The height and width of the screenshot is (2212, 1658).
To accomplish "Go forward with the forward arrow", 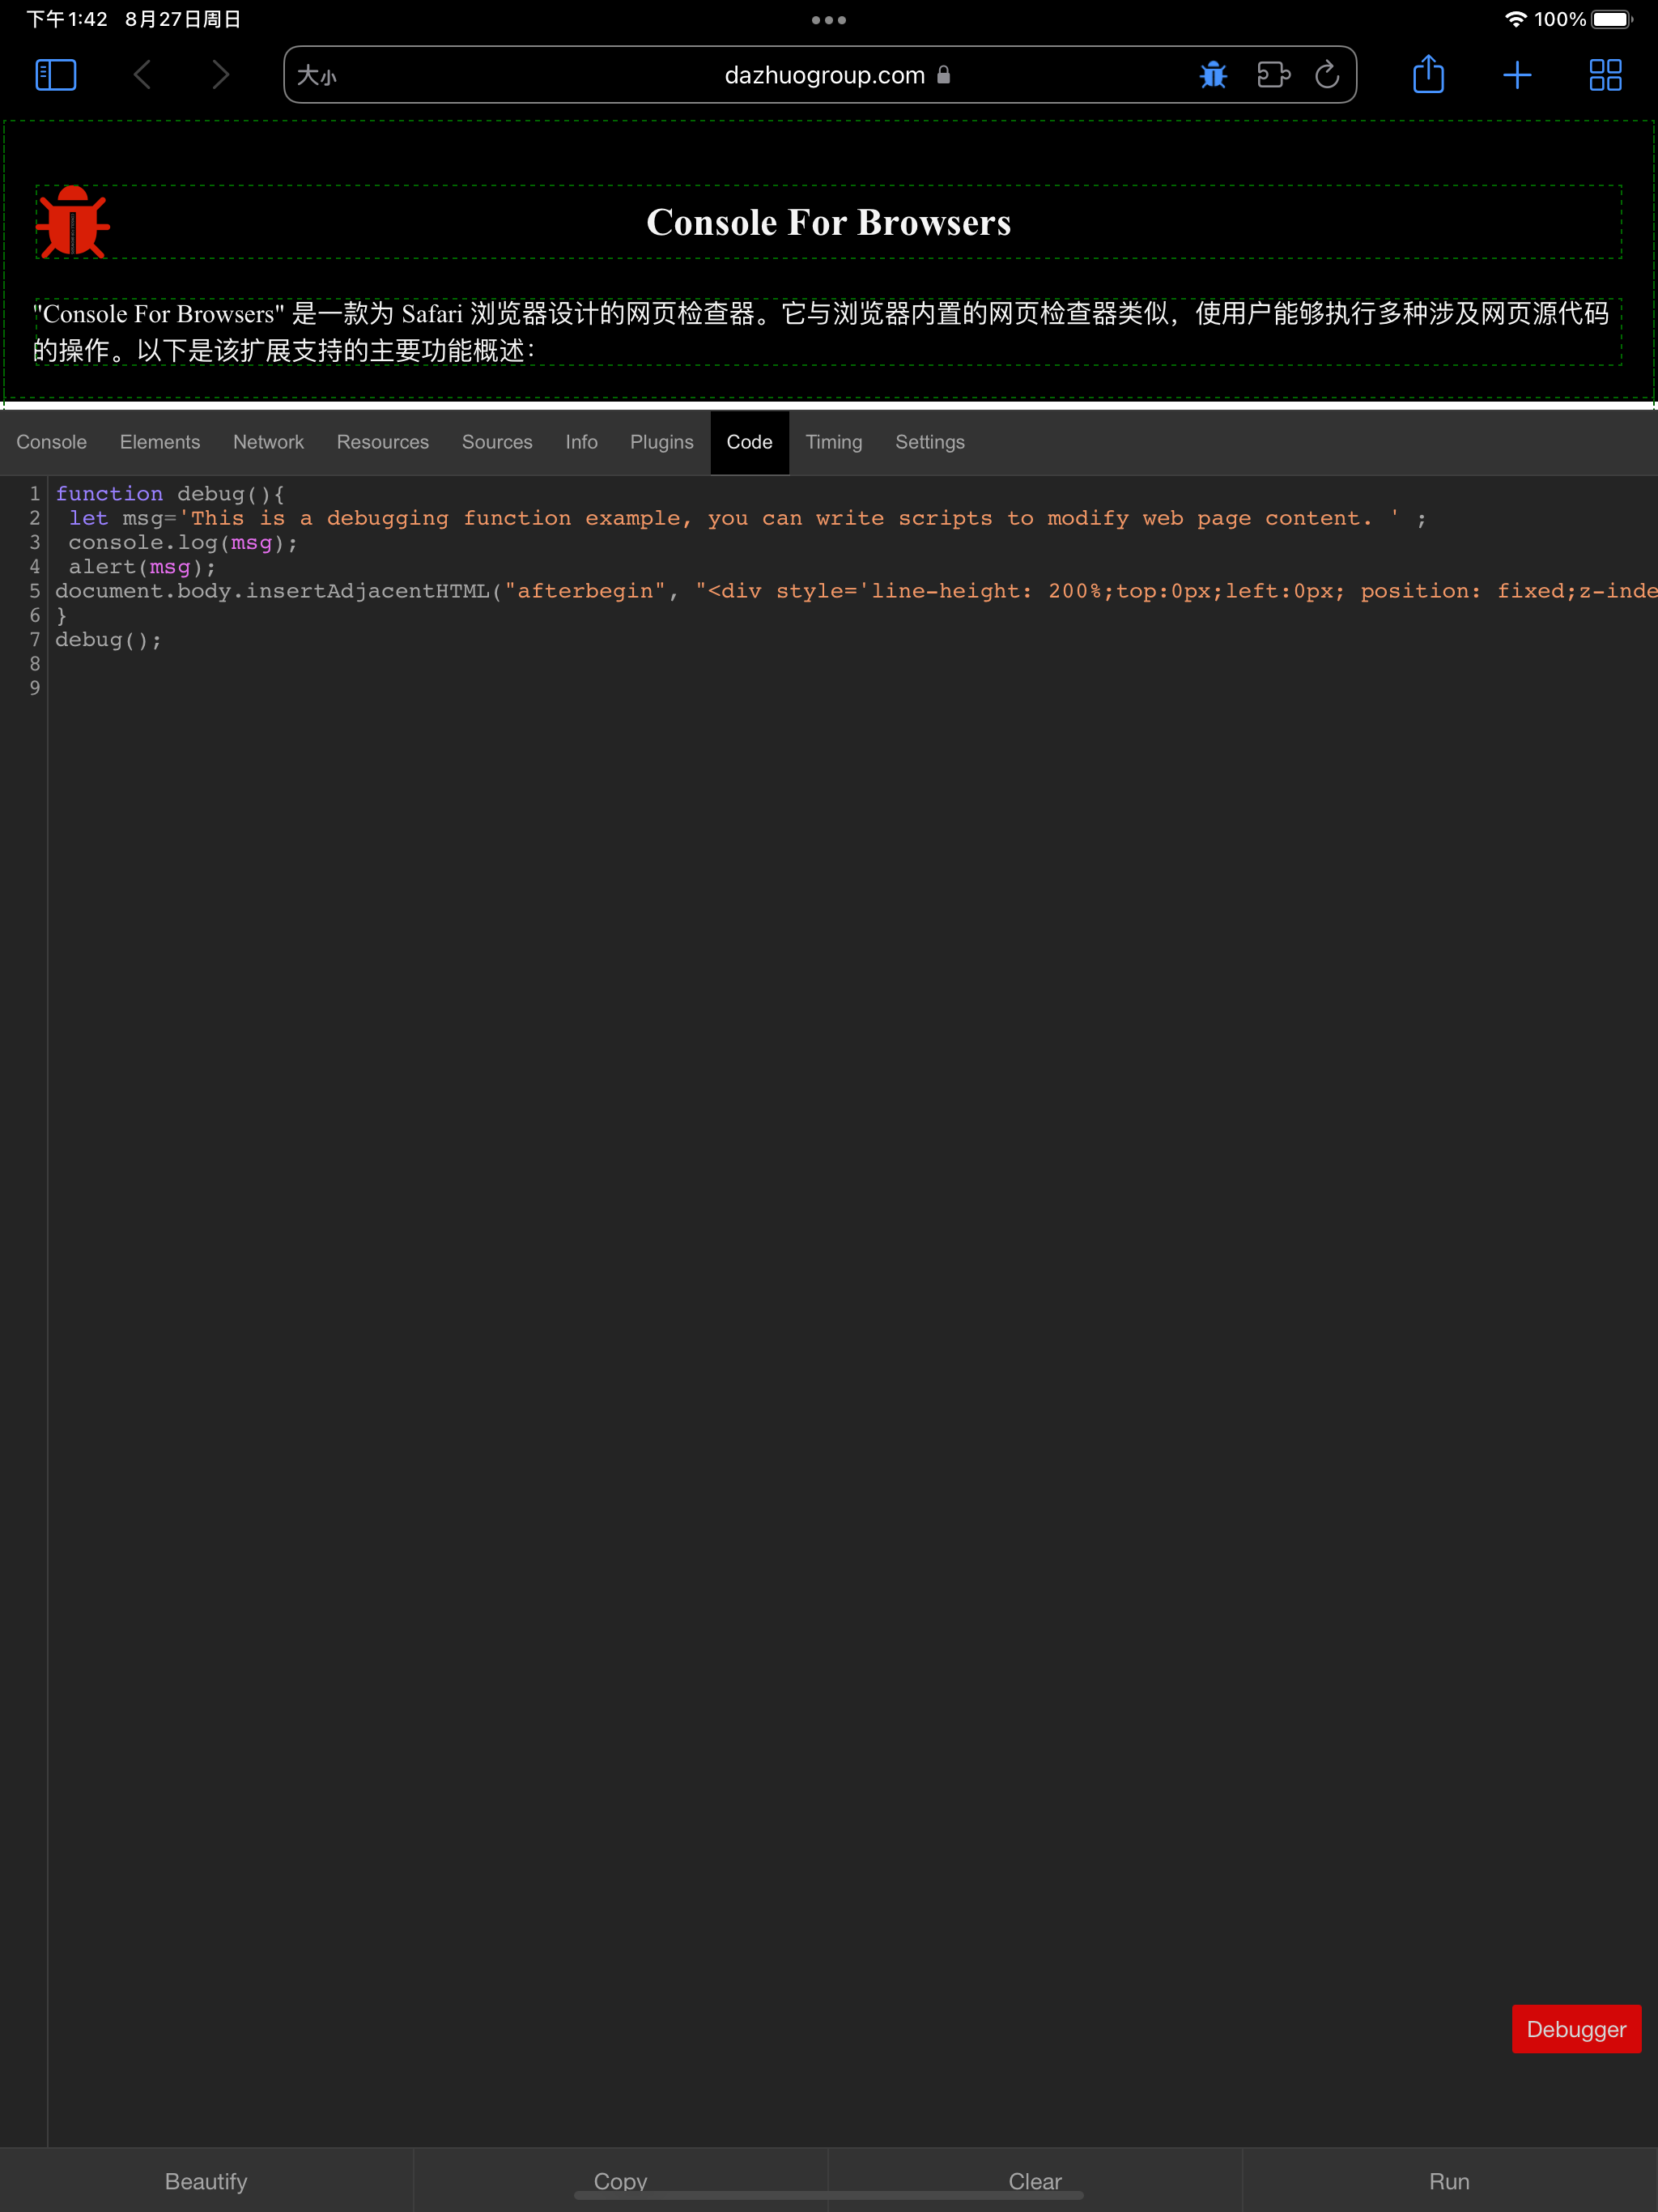I will 221,75.
